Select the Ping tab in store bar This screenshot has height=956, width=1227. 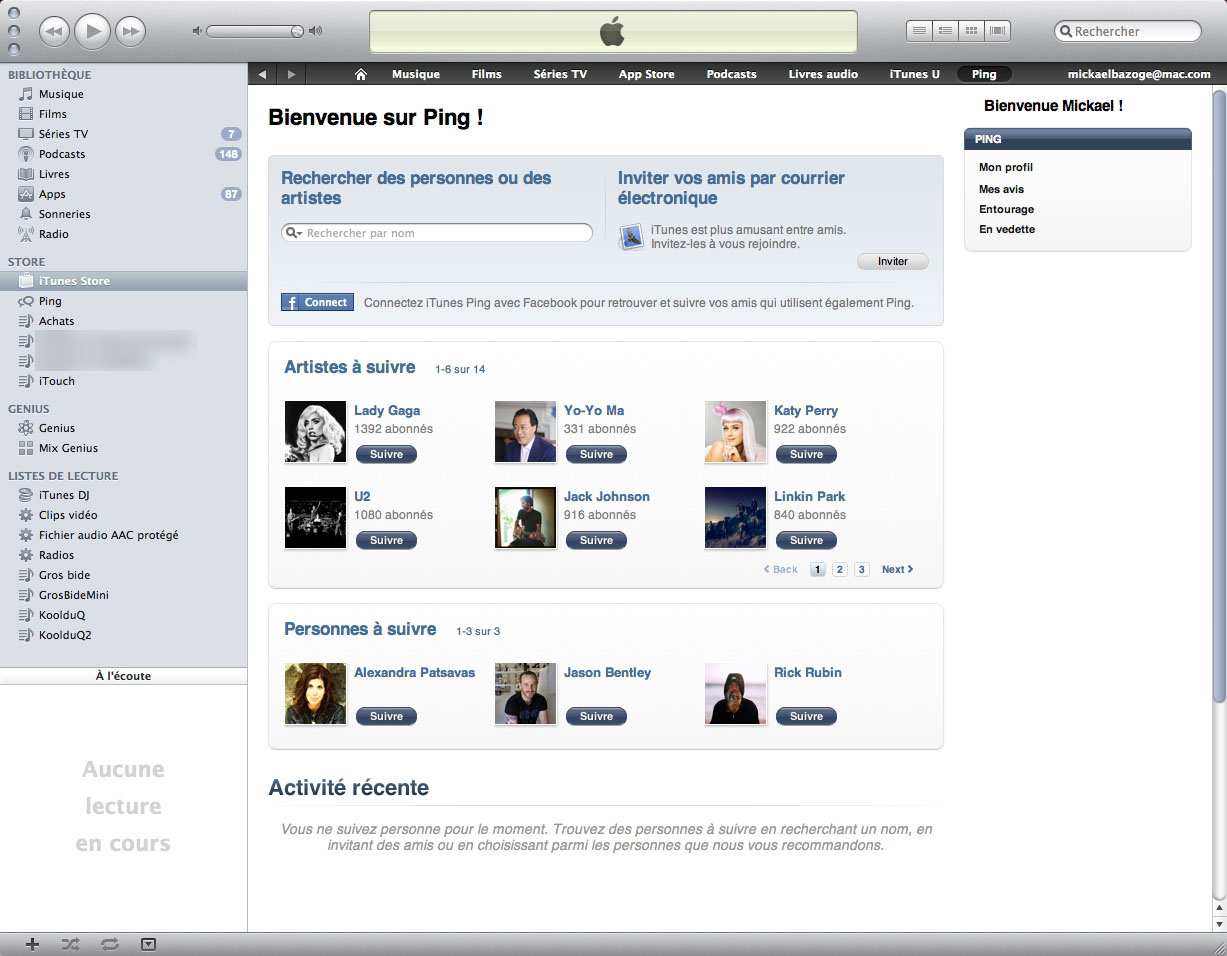tap(984, 74)
